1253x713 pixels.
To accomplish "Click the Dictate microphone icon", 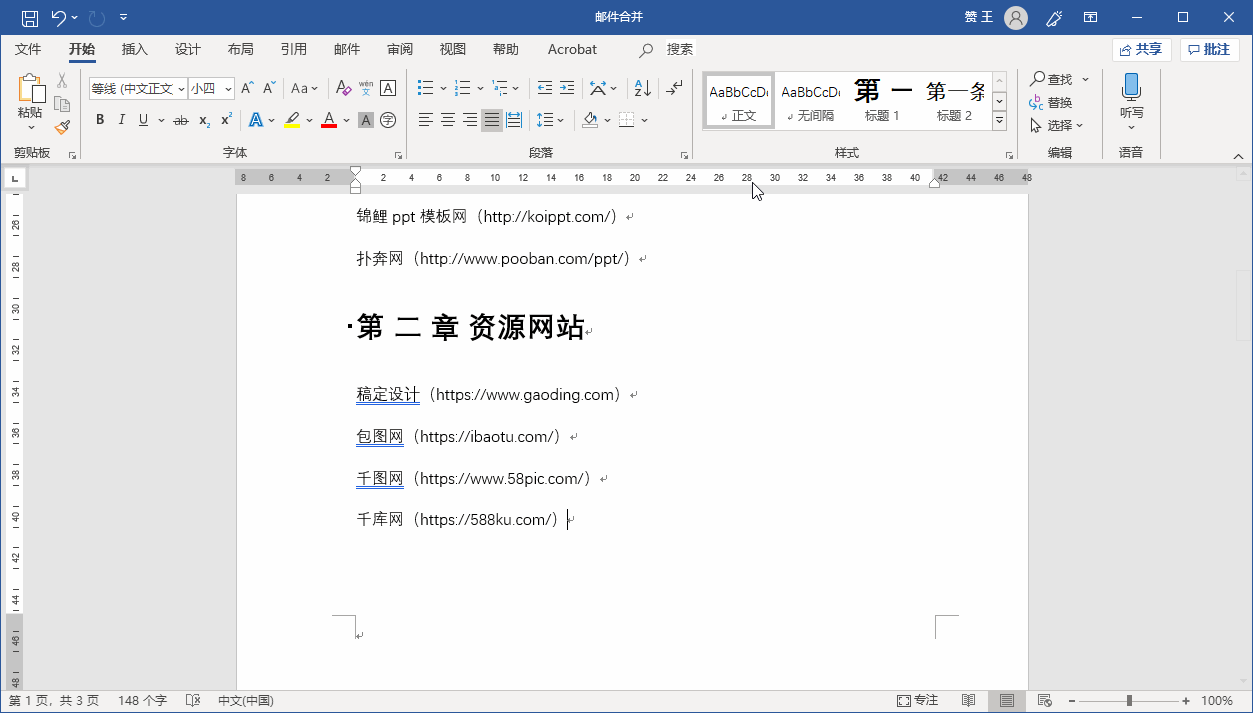I will 1131,88.
